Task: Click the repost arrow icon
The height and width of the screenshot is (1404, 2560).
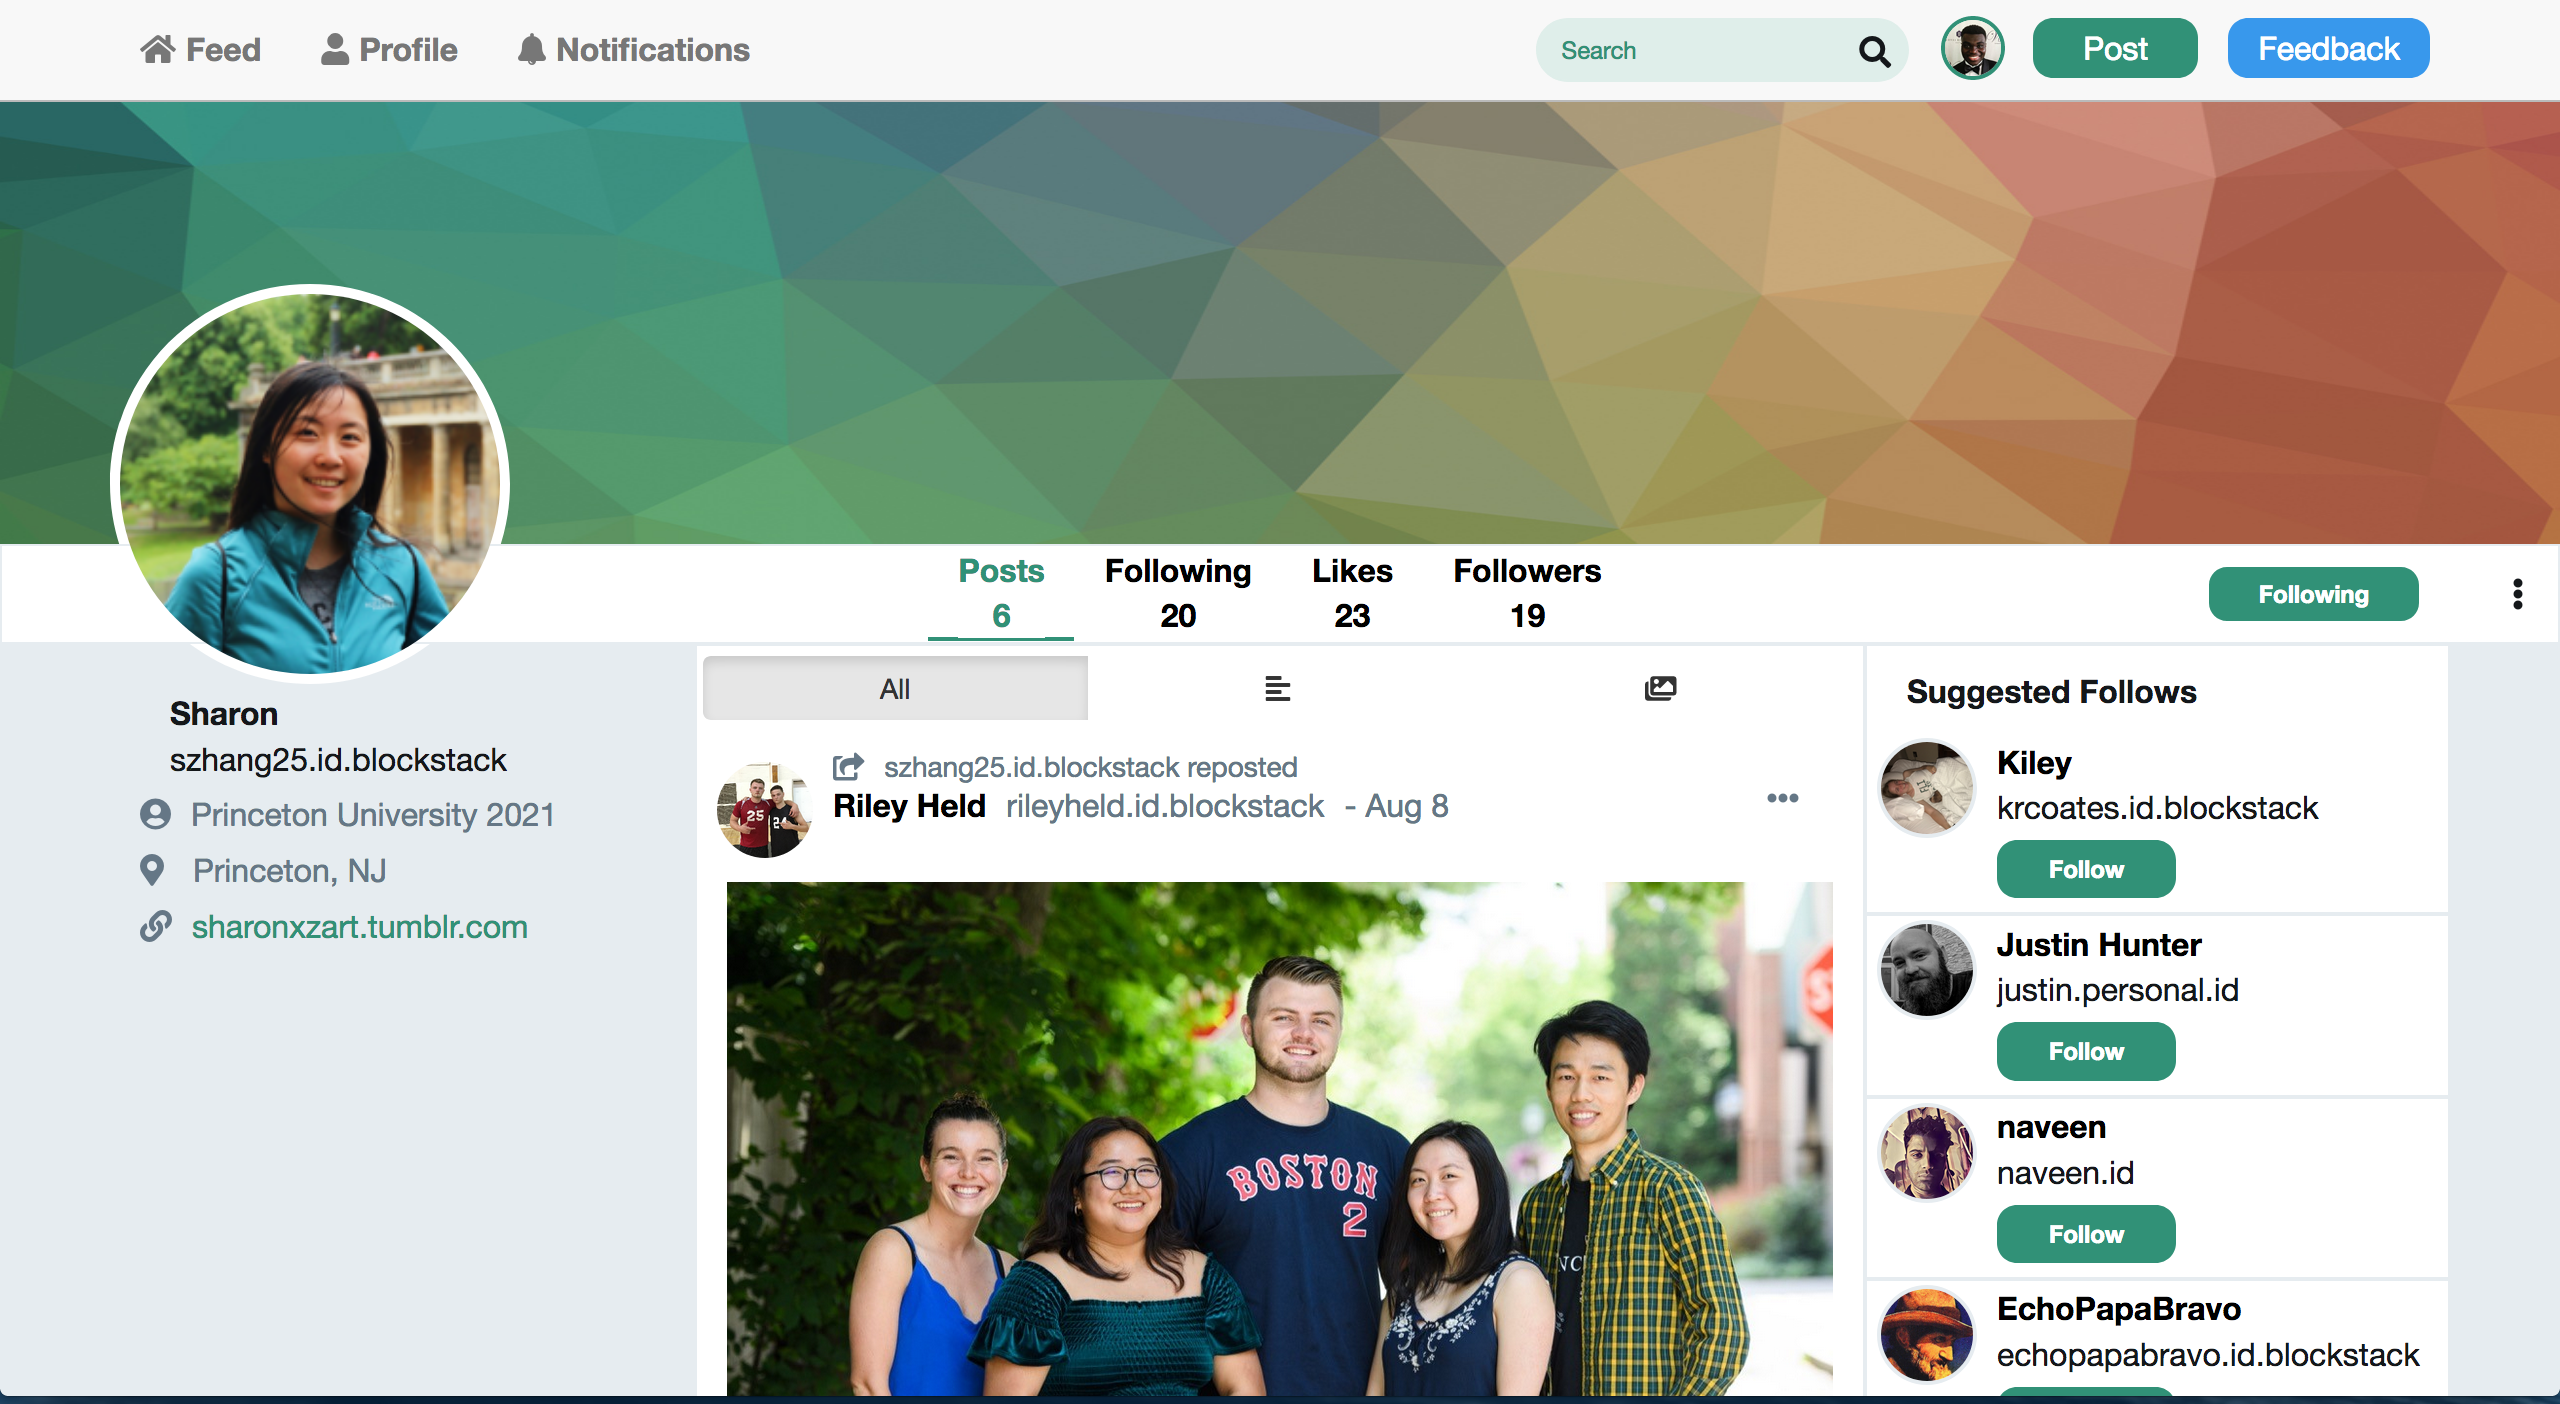Action: tap(848, 767)
